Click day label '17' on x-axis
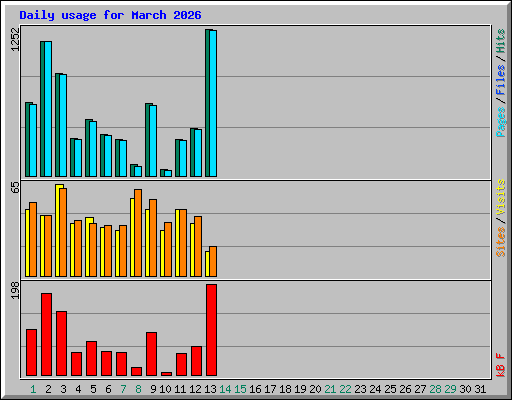The image size is (512, 400). click(270, 389)
